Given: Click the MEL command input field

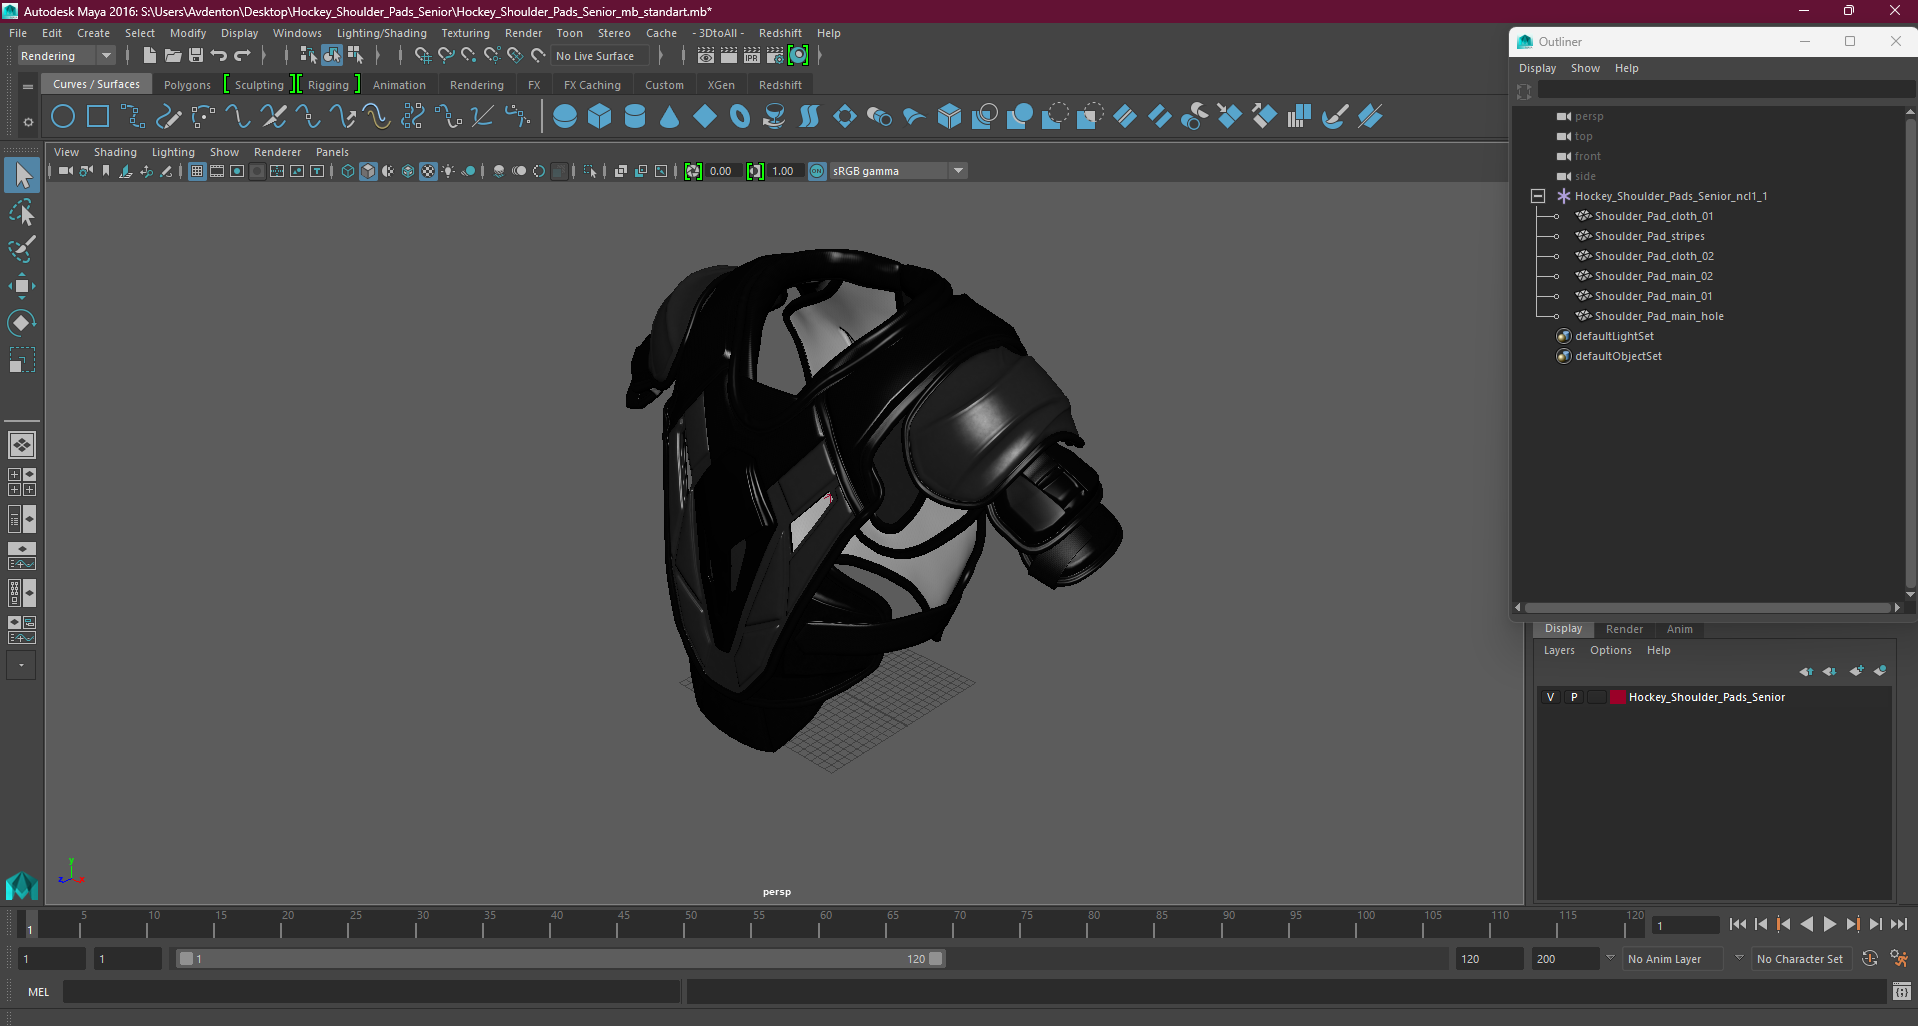Looking at the screenshot, I should click(371, 992).
